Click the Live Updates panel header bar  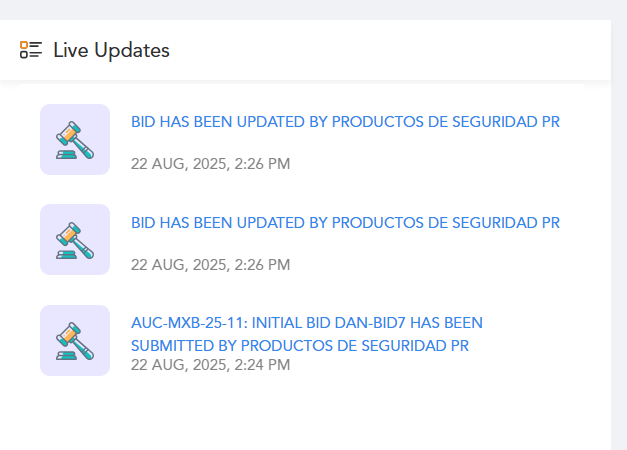306,50
